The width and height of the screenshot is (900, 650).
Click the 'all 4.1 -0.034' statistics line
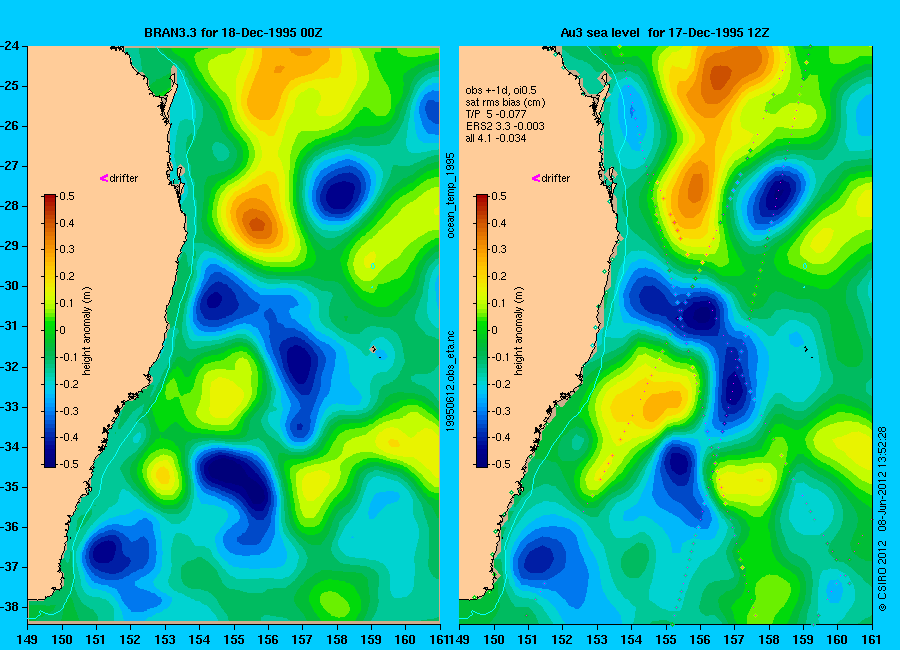click(x=496, y=138)
